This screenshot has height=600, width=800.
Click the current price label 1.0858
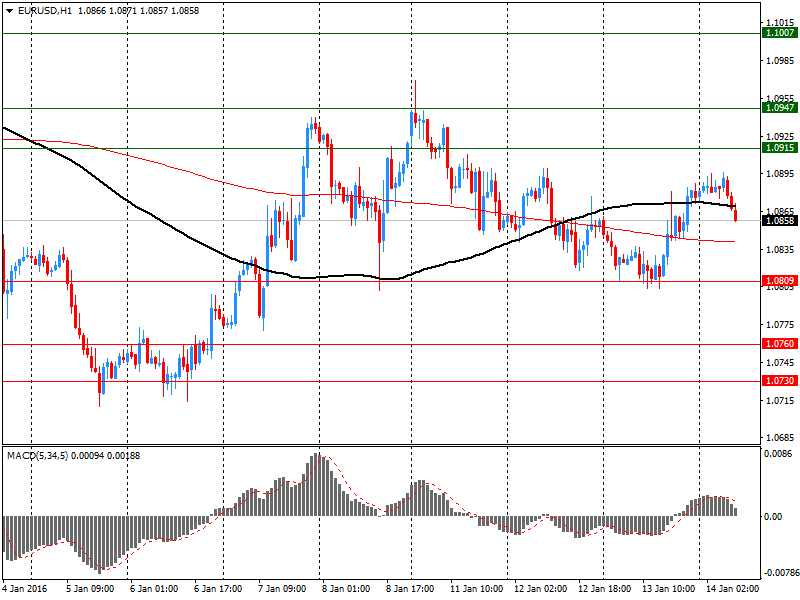pyautogui.click(x=780, y=221)
